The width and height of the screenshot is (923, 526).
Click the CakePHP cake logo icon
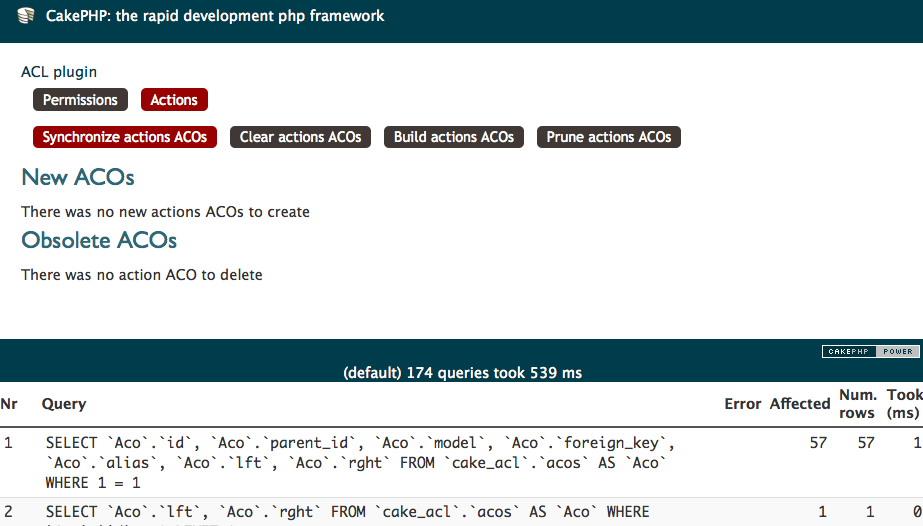[26, 16]
